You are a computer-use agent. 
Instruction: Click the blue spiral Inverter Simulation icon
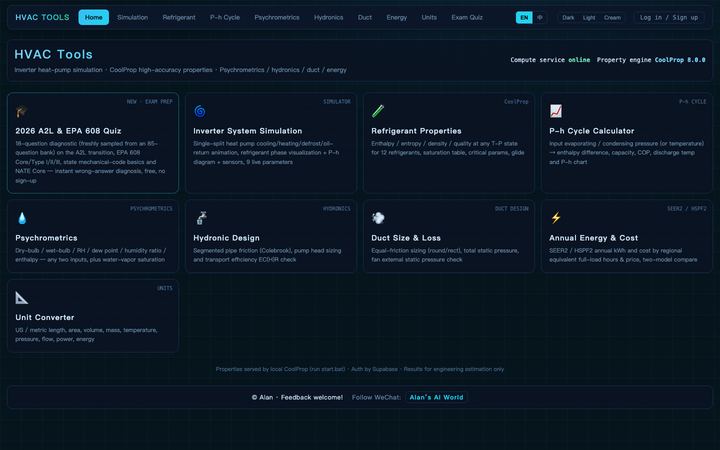(200, 111)
